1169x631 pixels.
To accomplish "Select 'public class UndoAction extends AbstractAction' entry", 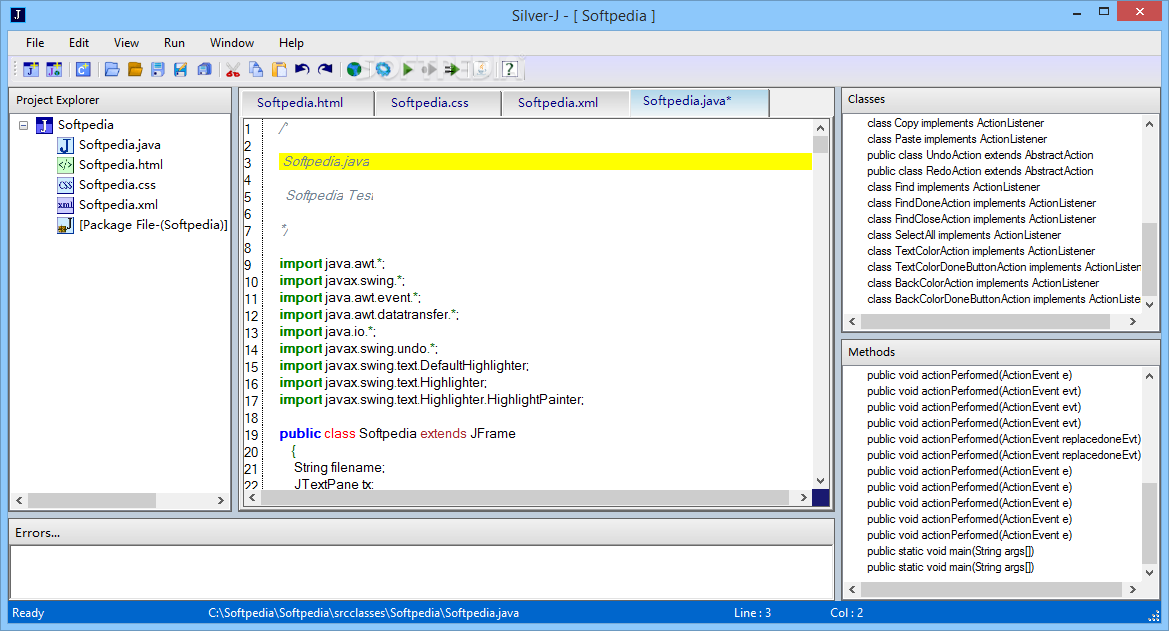I will click(980, 155).
